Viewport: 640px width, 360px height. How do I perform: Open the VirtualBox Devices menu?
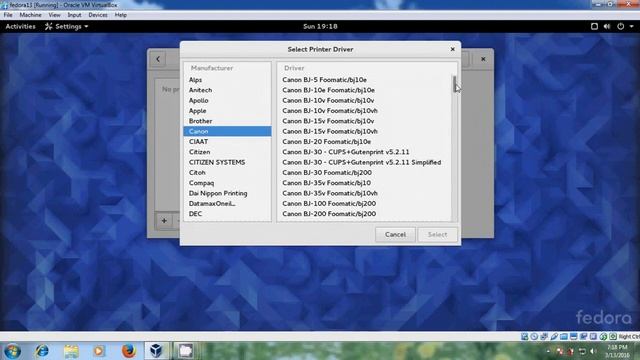coord(98,15)
